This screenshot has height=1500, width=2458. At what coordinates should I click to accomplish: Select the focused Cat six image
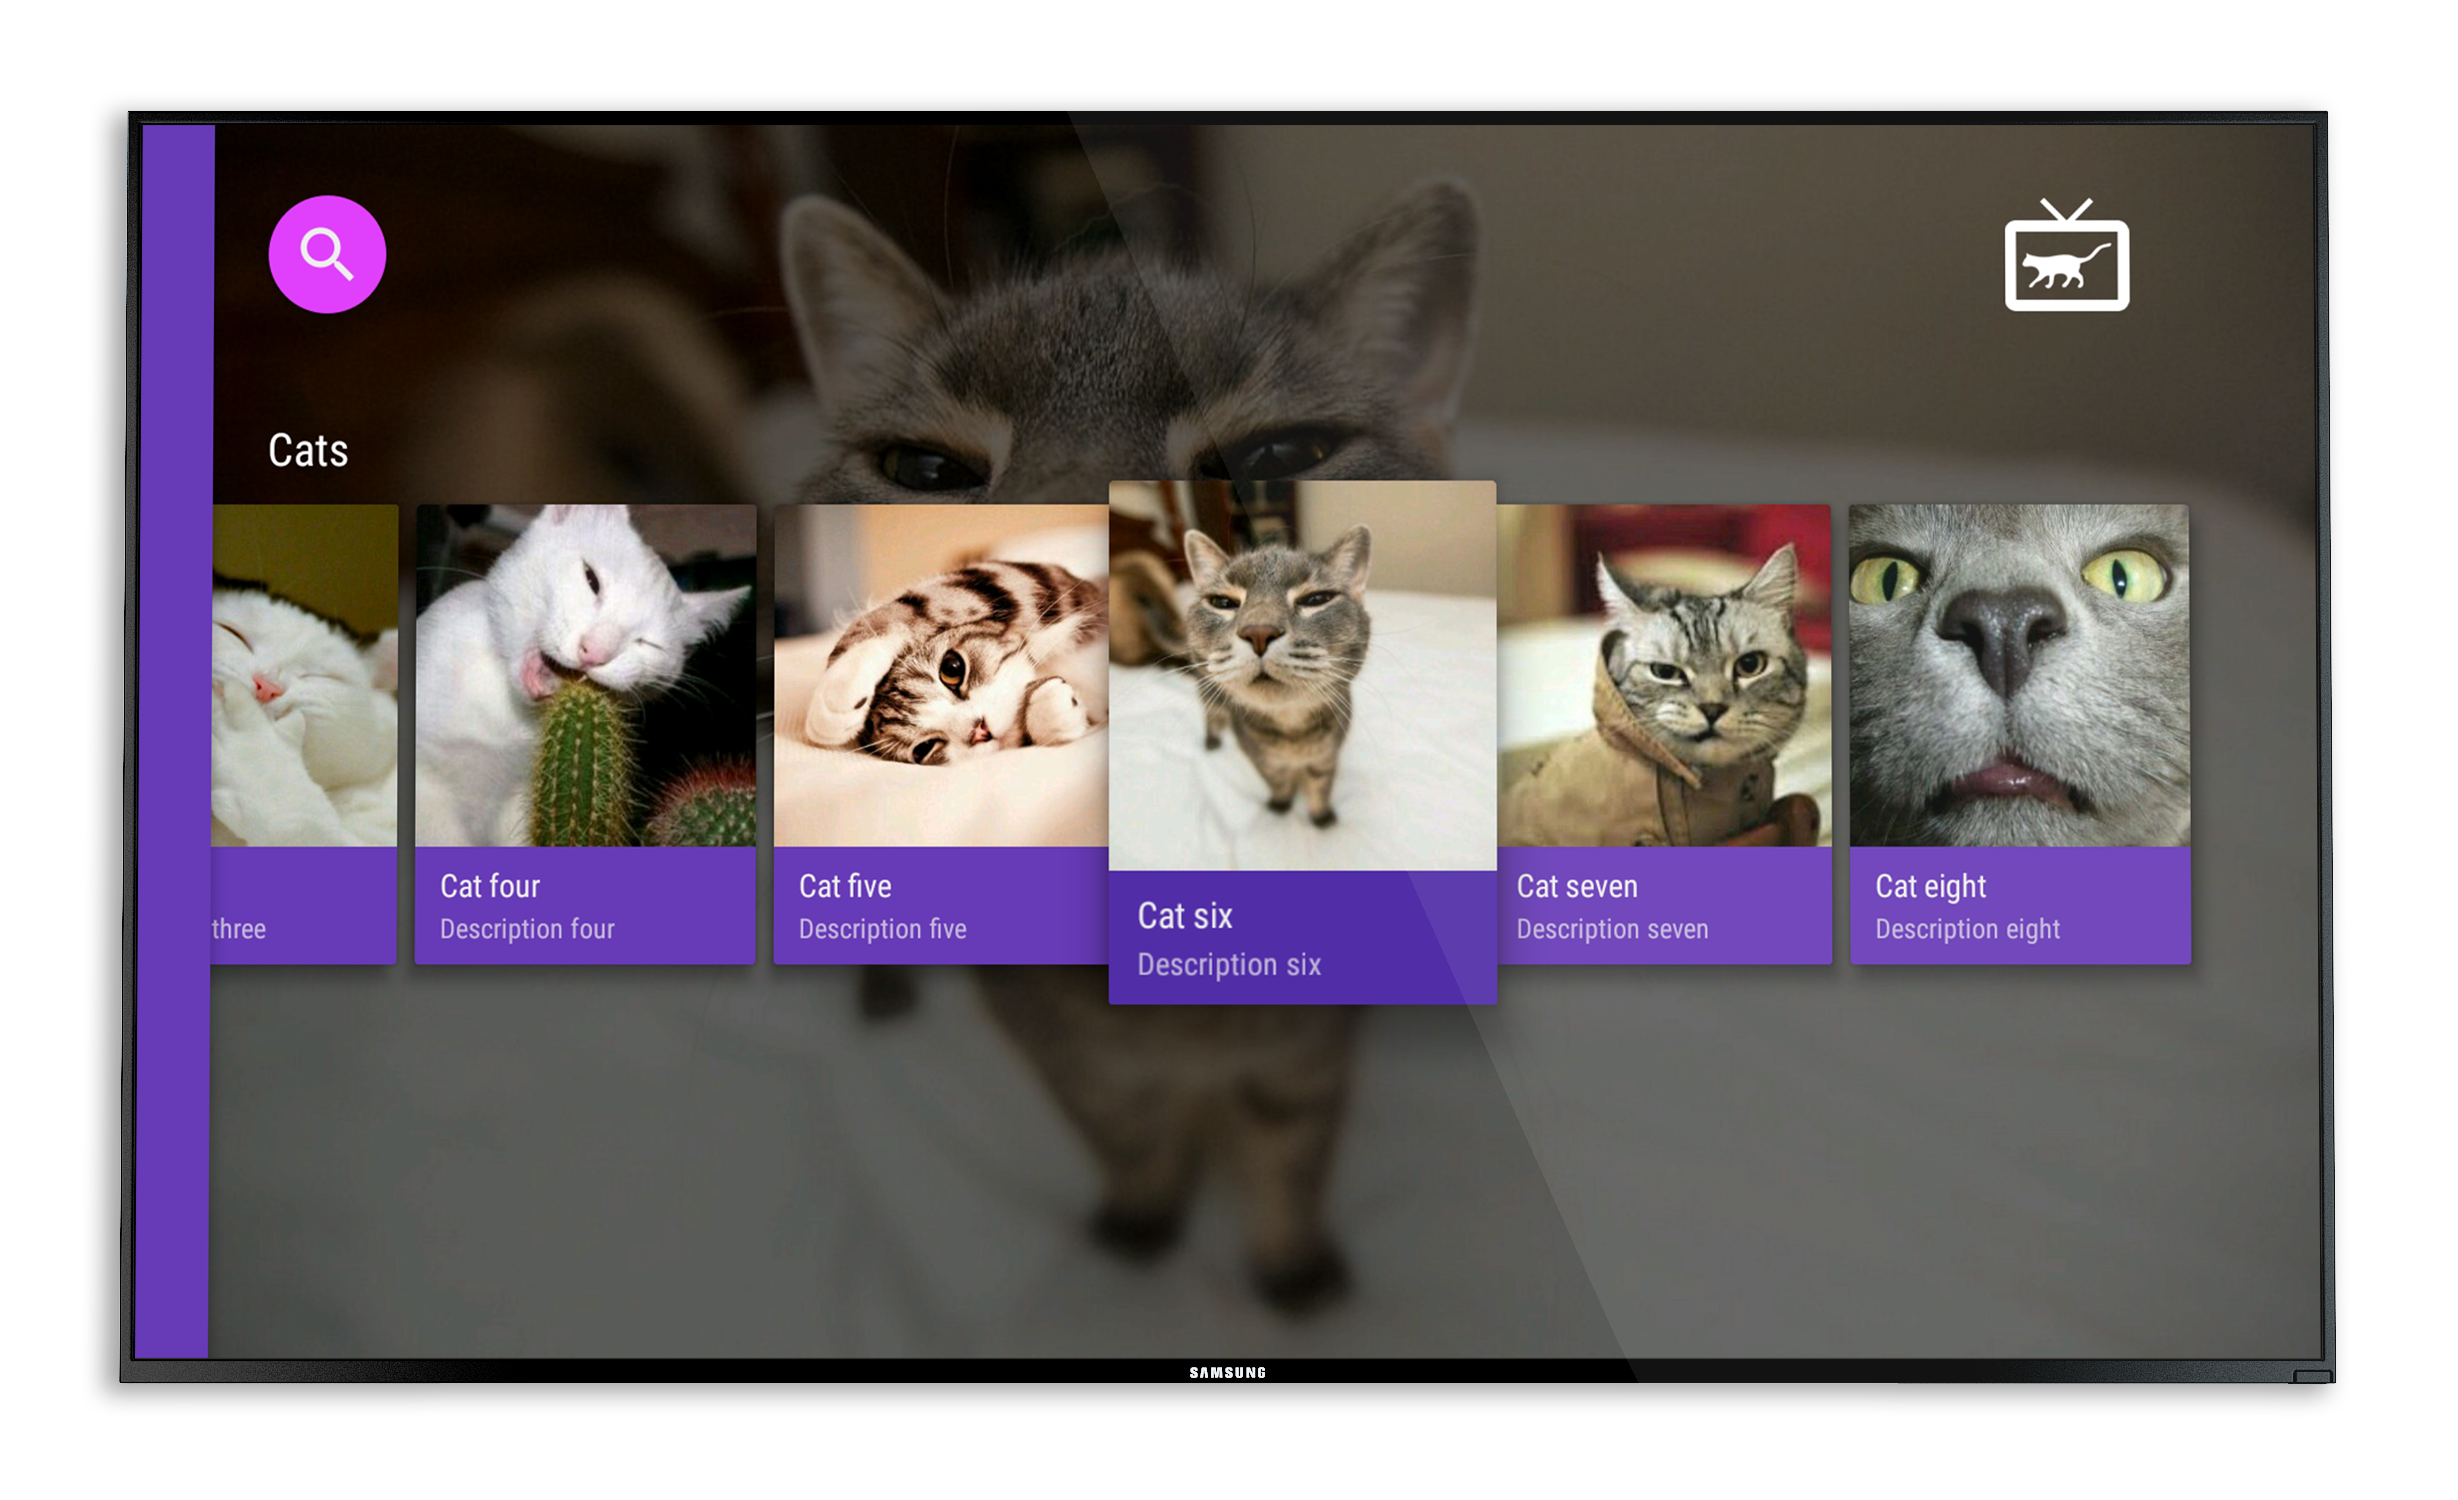click(1302, 676)
